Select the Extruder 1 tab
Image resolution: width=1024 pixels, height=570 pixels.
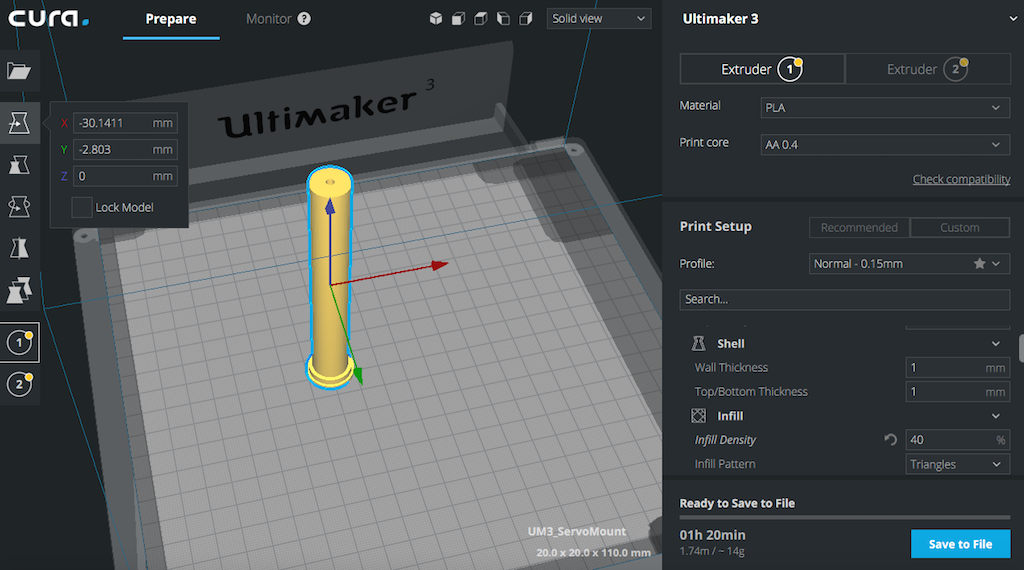point(762,69)
